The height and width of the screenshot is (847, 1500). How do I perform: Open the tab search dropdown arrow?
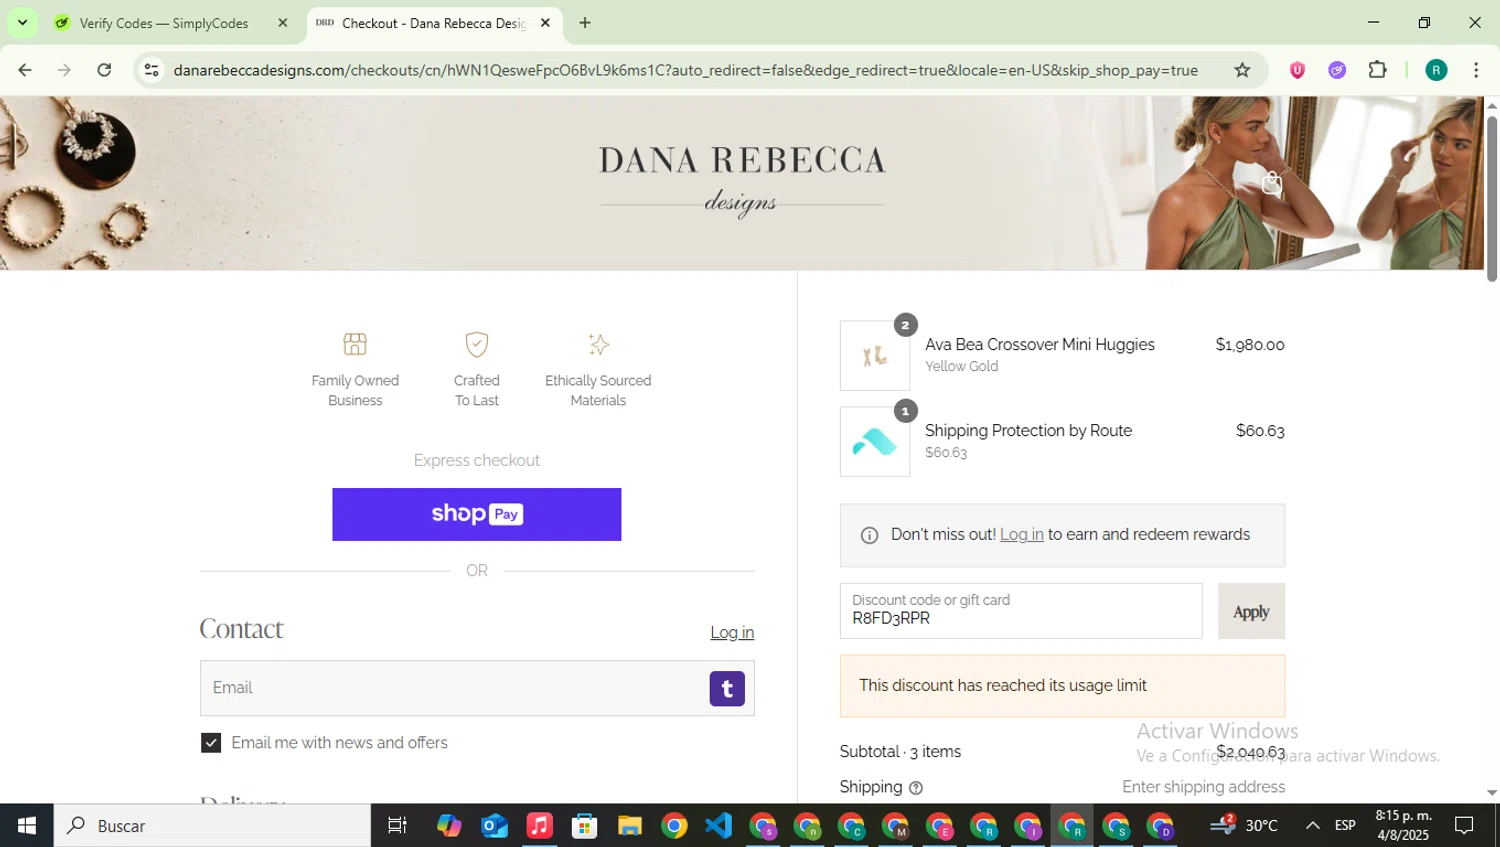click(x=22, y=22)
